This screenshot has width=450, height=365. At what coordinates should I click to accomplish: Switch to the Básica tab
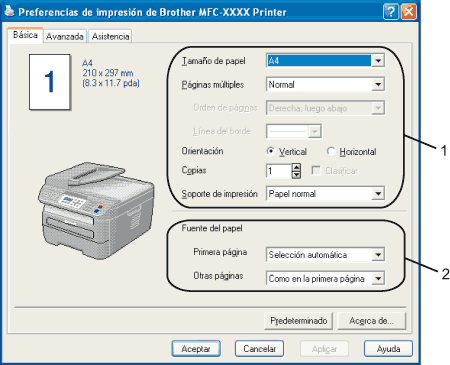(25, 35)
